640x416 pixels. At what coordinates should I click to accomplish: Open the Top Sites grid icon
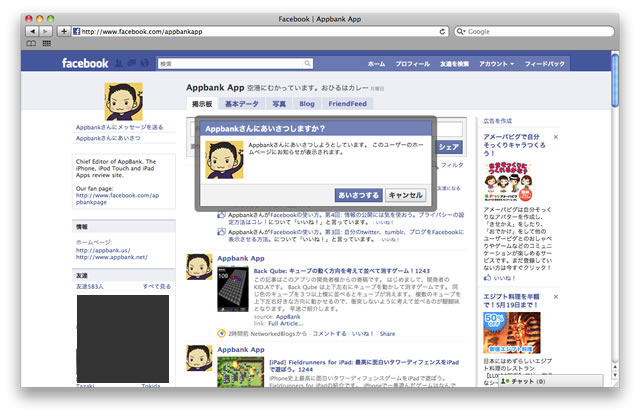tap(47, 43)
